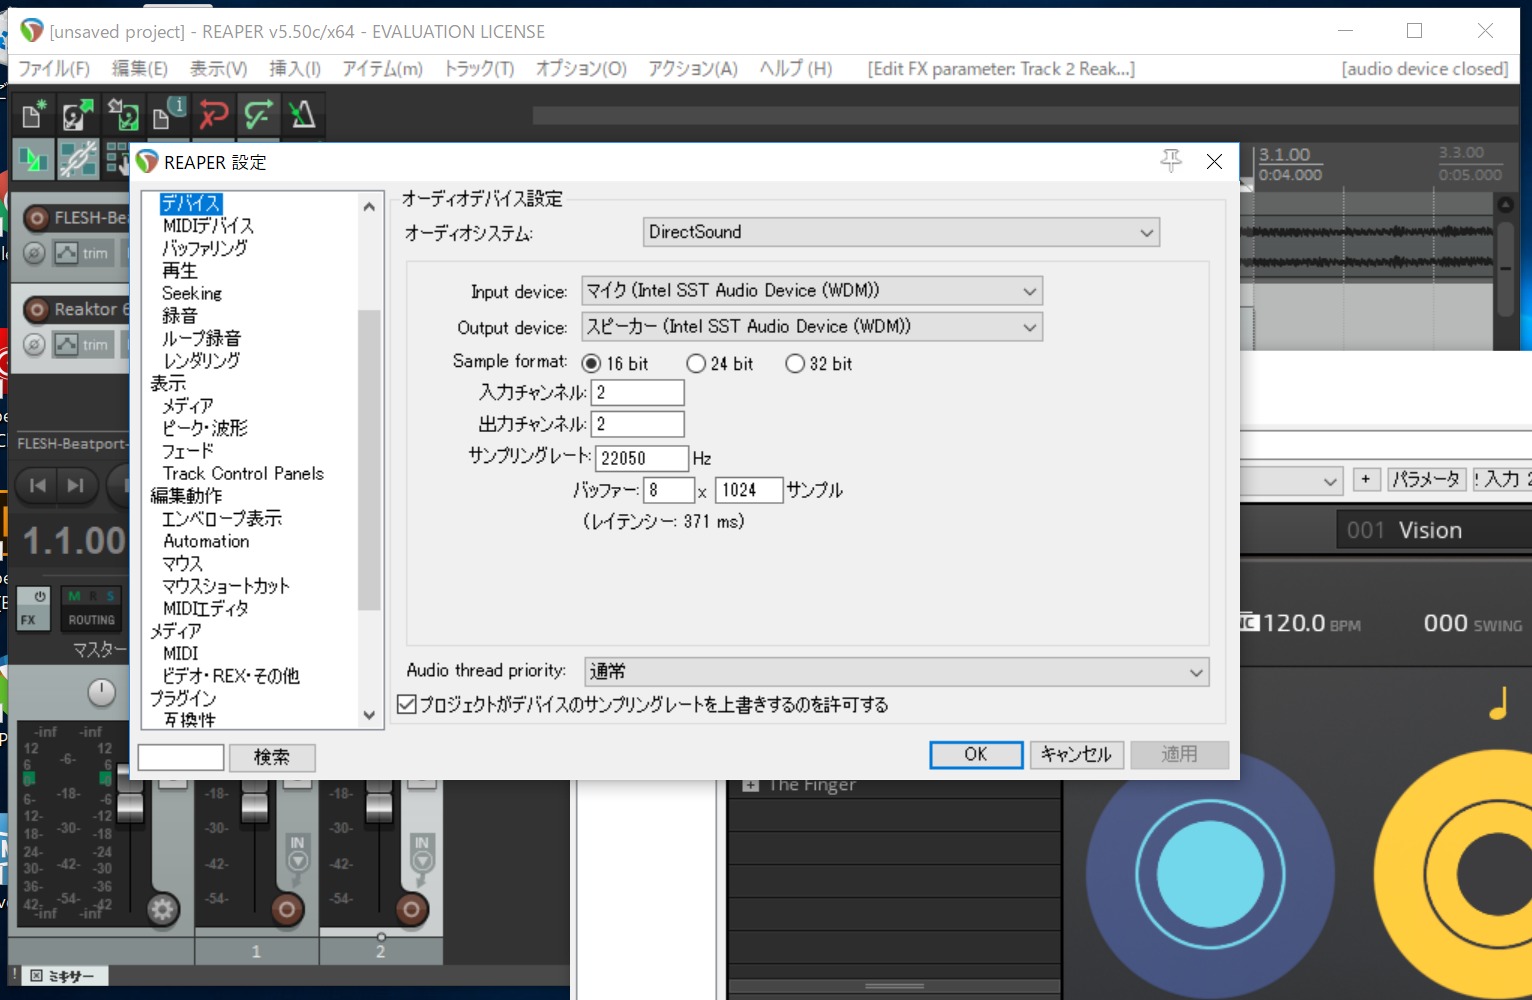
Task: Click the red Undo arrow icon
Action: pyautogui.click(x=213, y=115)
